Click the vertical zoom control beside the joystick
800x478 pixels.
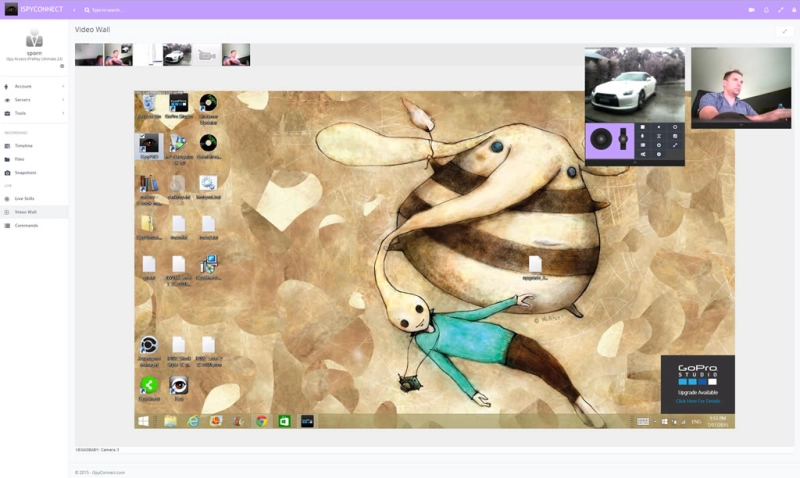(x=623, y=139)
